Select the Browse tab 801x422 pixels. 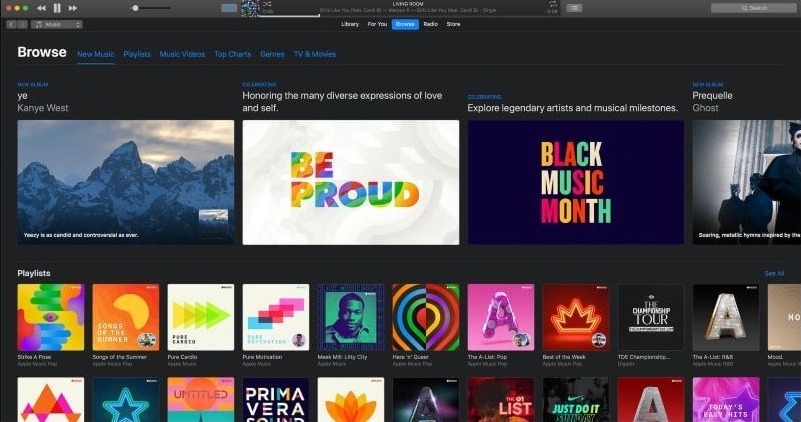pyautogui.click(x=405, y=24)
